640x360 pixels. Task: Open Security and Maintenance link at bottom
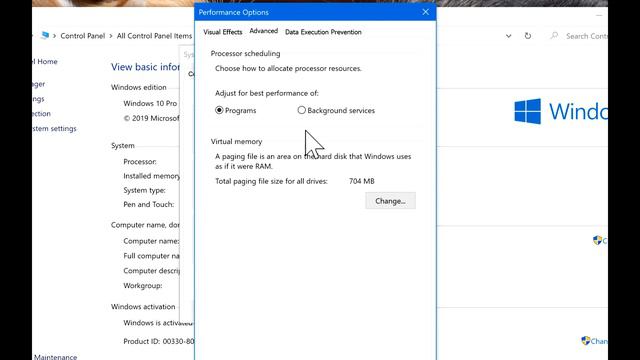(55, 357)
